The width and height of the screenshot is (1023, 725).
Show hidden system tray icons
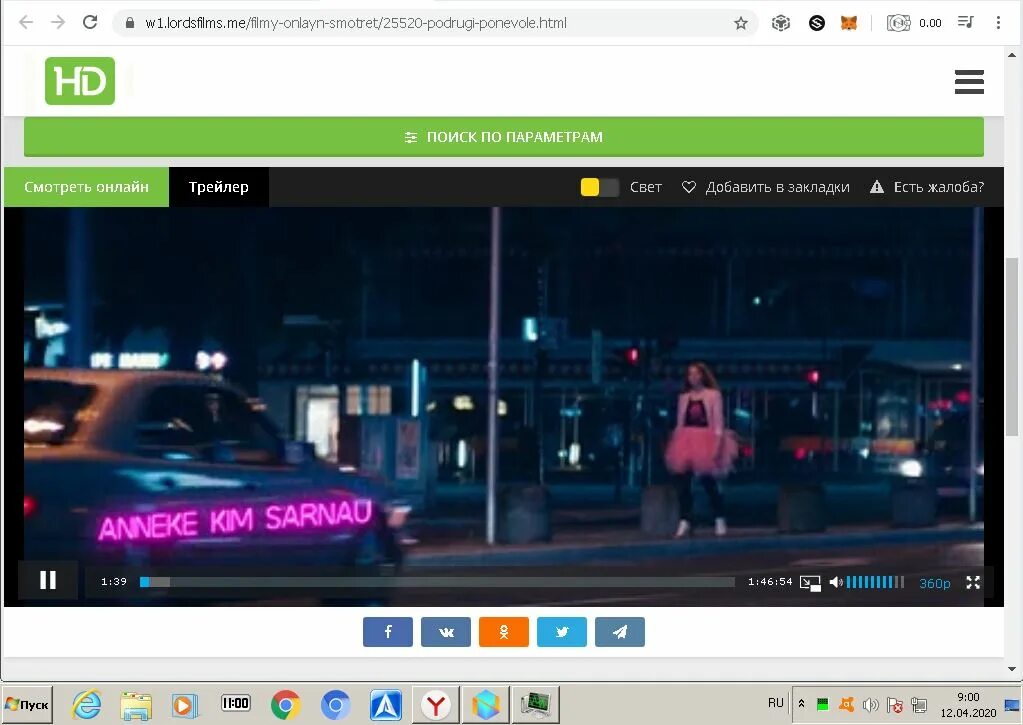pyautogui.click(x=801, y=704)
